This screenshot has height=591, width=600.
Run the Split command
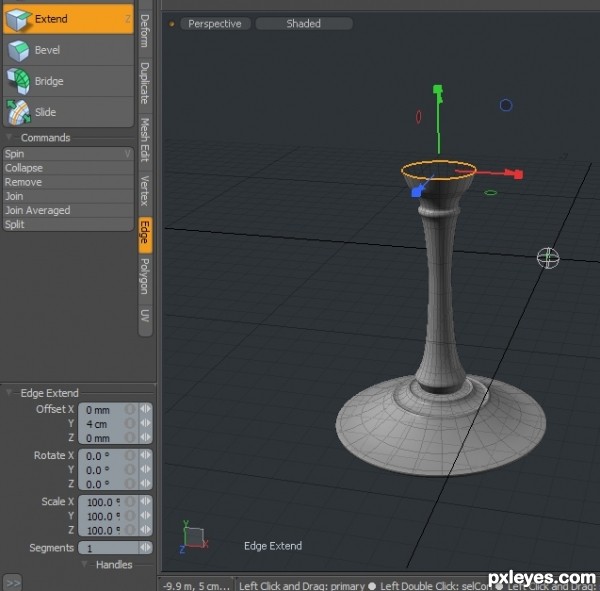click(x=68, y=224)
